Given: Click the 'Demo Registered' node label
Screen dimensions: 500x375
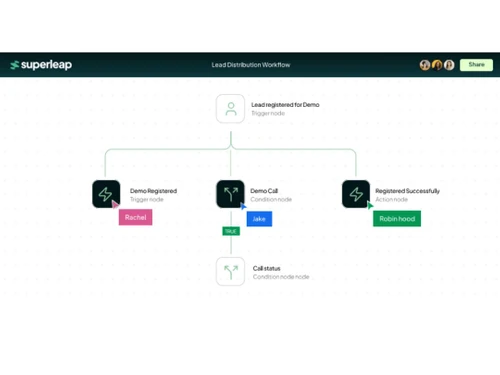Looking at the screenshot, I should coord(153,191).
